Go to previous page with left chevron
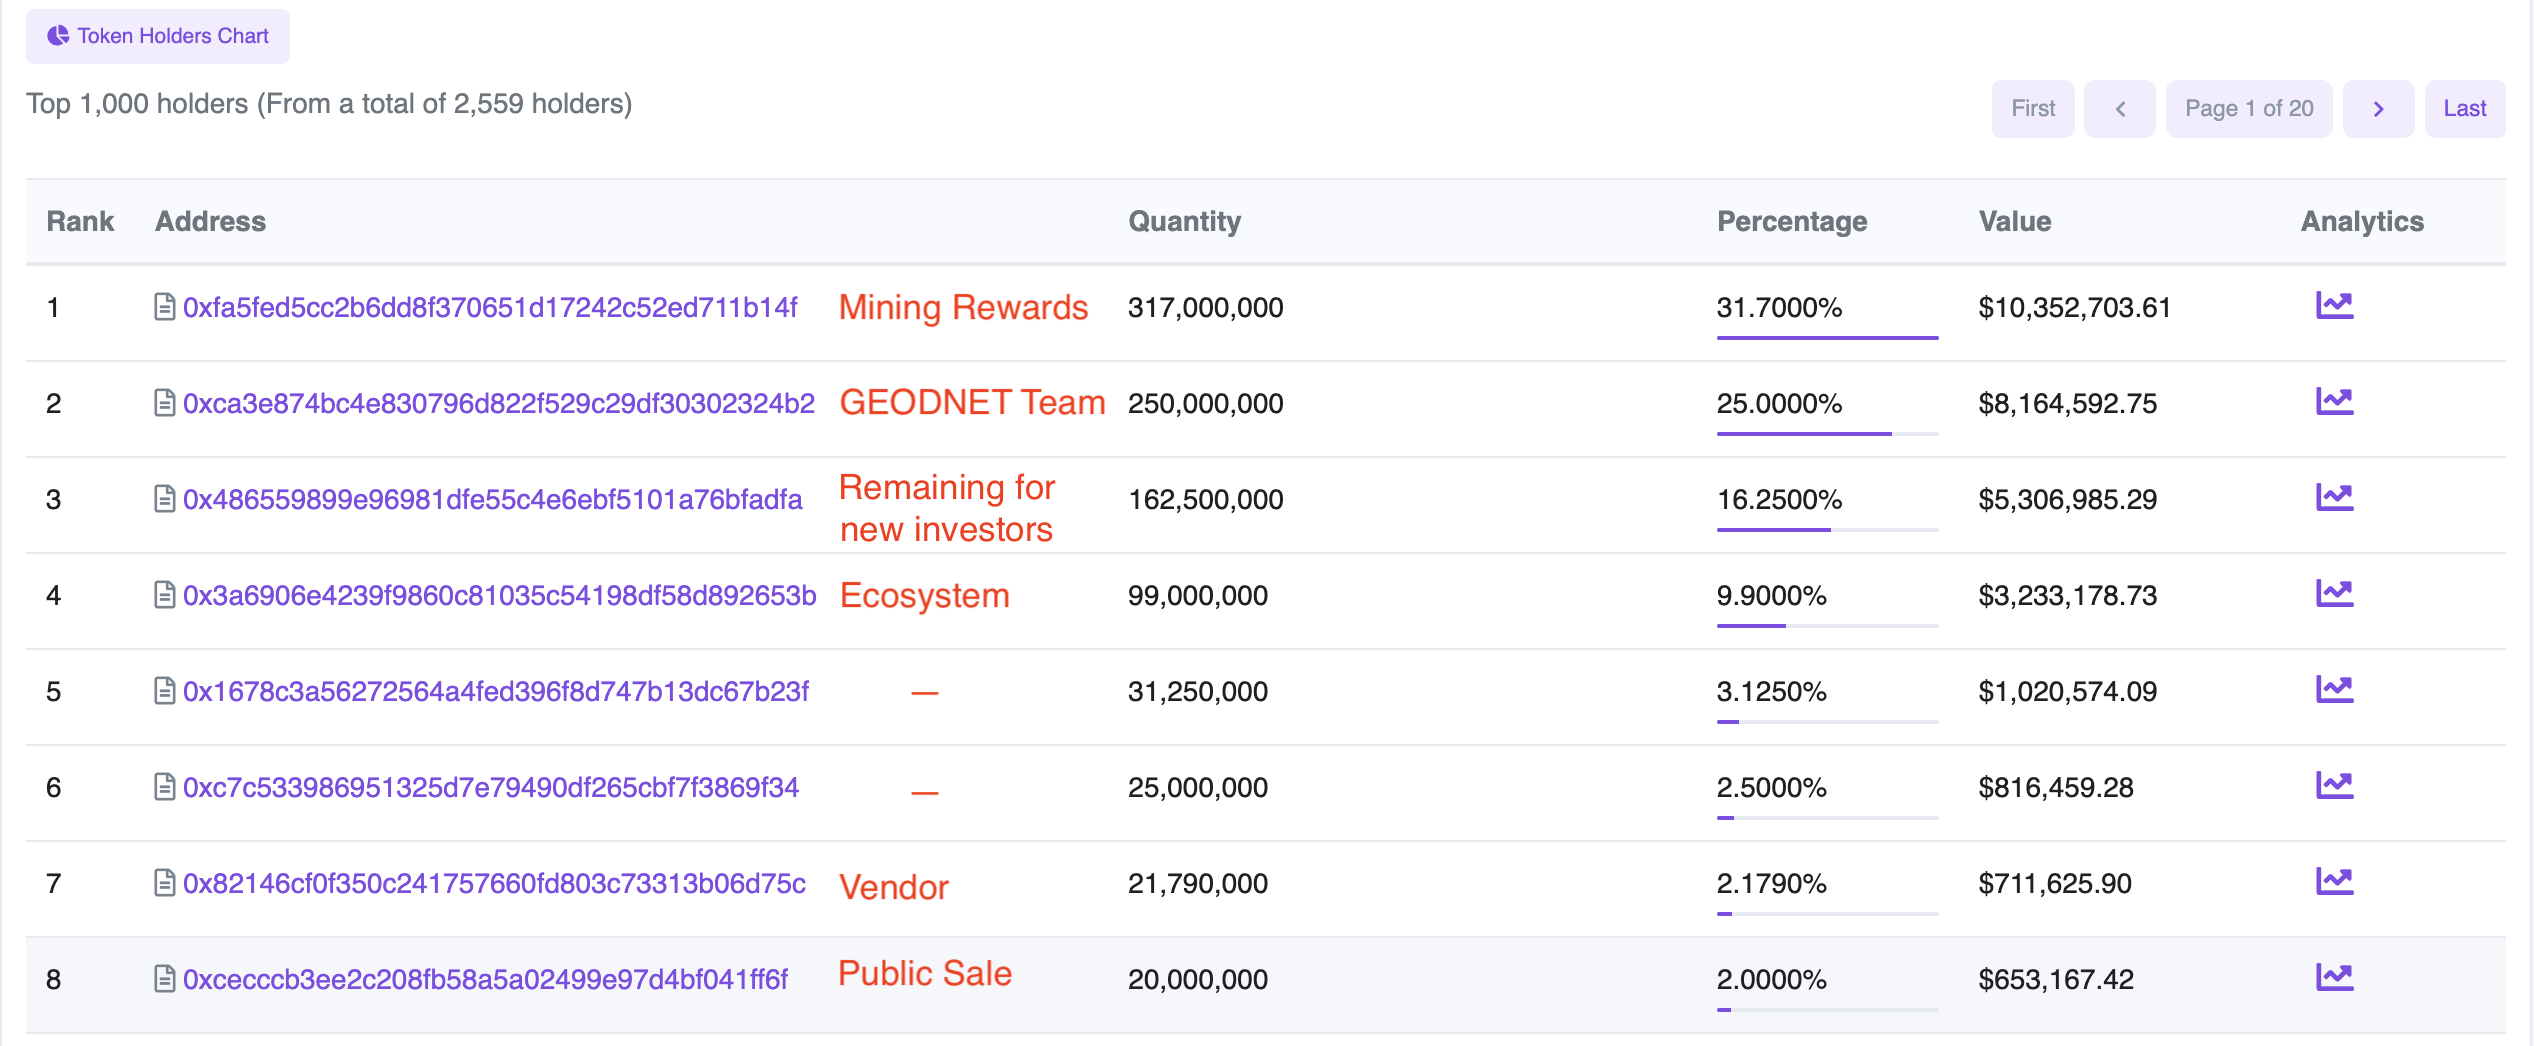This screenshot has height=1046, width=2534. tap(2119, 109)
